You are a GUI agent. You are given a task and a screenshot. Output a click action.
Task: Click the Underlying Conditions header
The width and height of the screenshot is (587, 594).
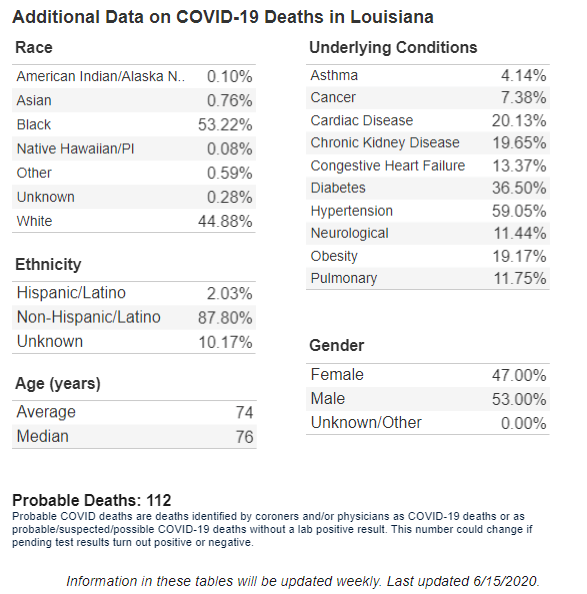(393, 48)
